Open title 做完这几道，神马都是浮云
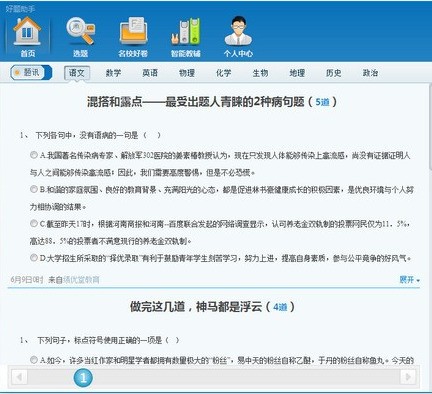This screenshot has width=432, height=394. (x=196, y=307)
